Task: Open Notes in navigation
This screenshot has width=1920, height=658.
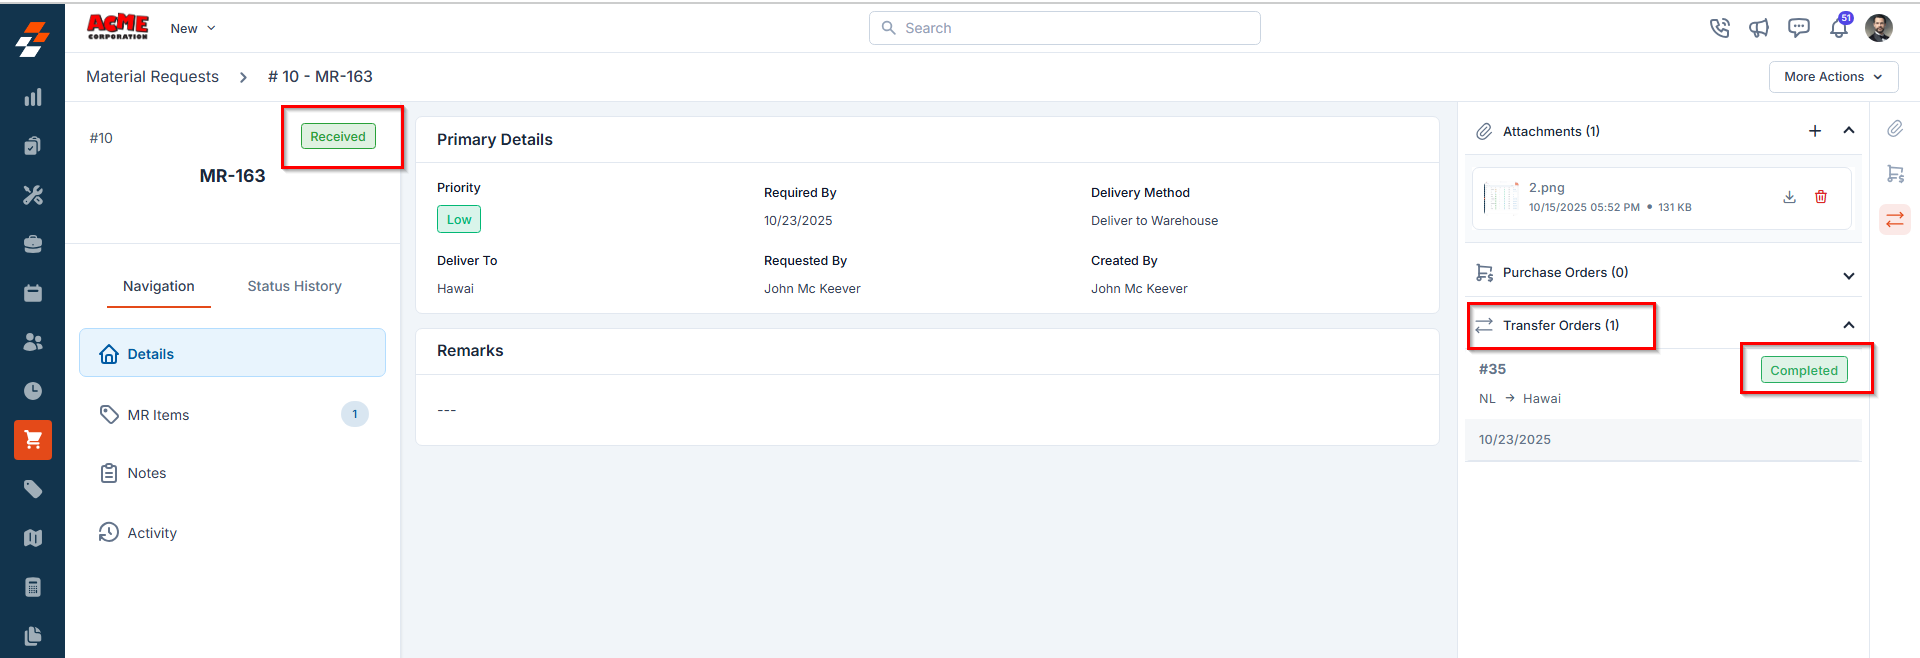Action: (x=232, y=473)
